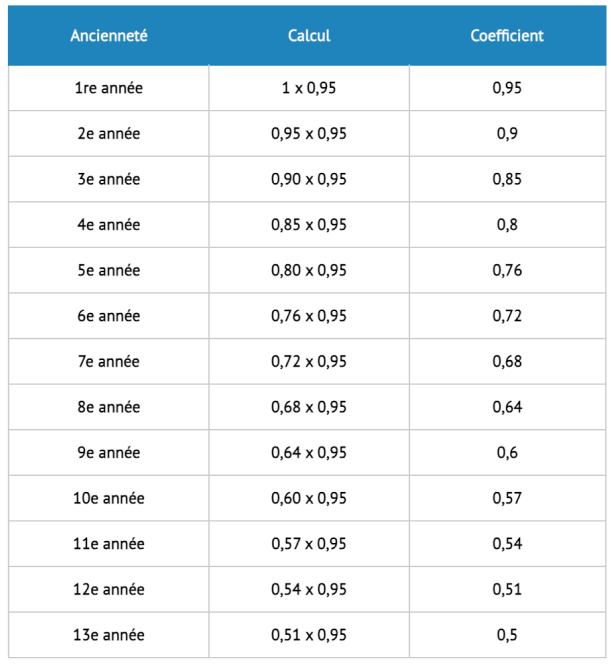Click the 10e année row label
This screenshot has width=611, height=665.
click(109, 498)
